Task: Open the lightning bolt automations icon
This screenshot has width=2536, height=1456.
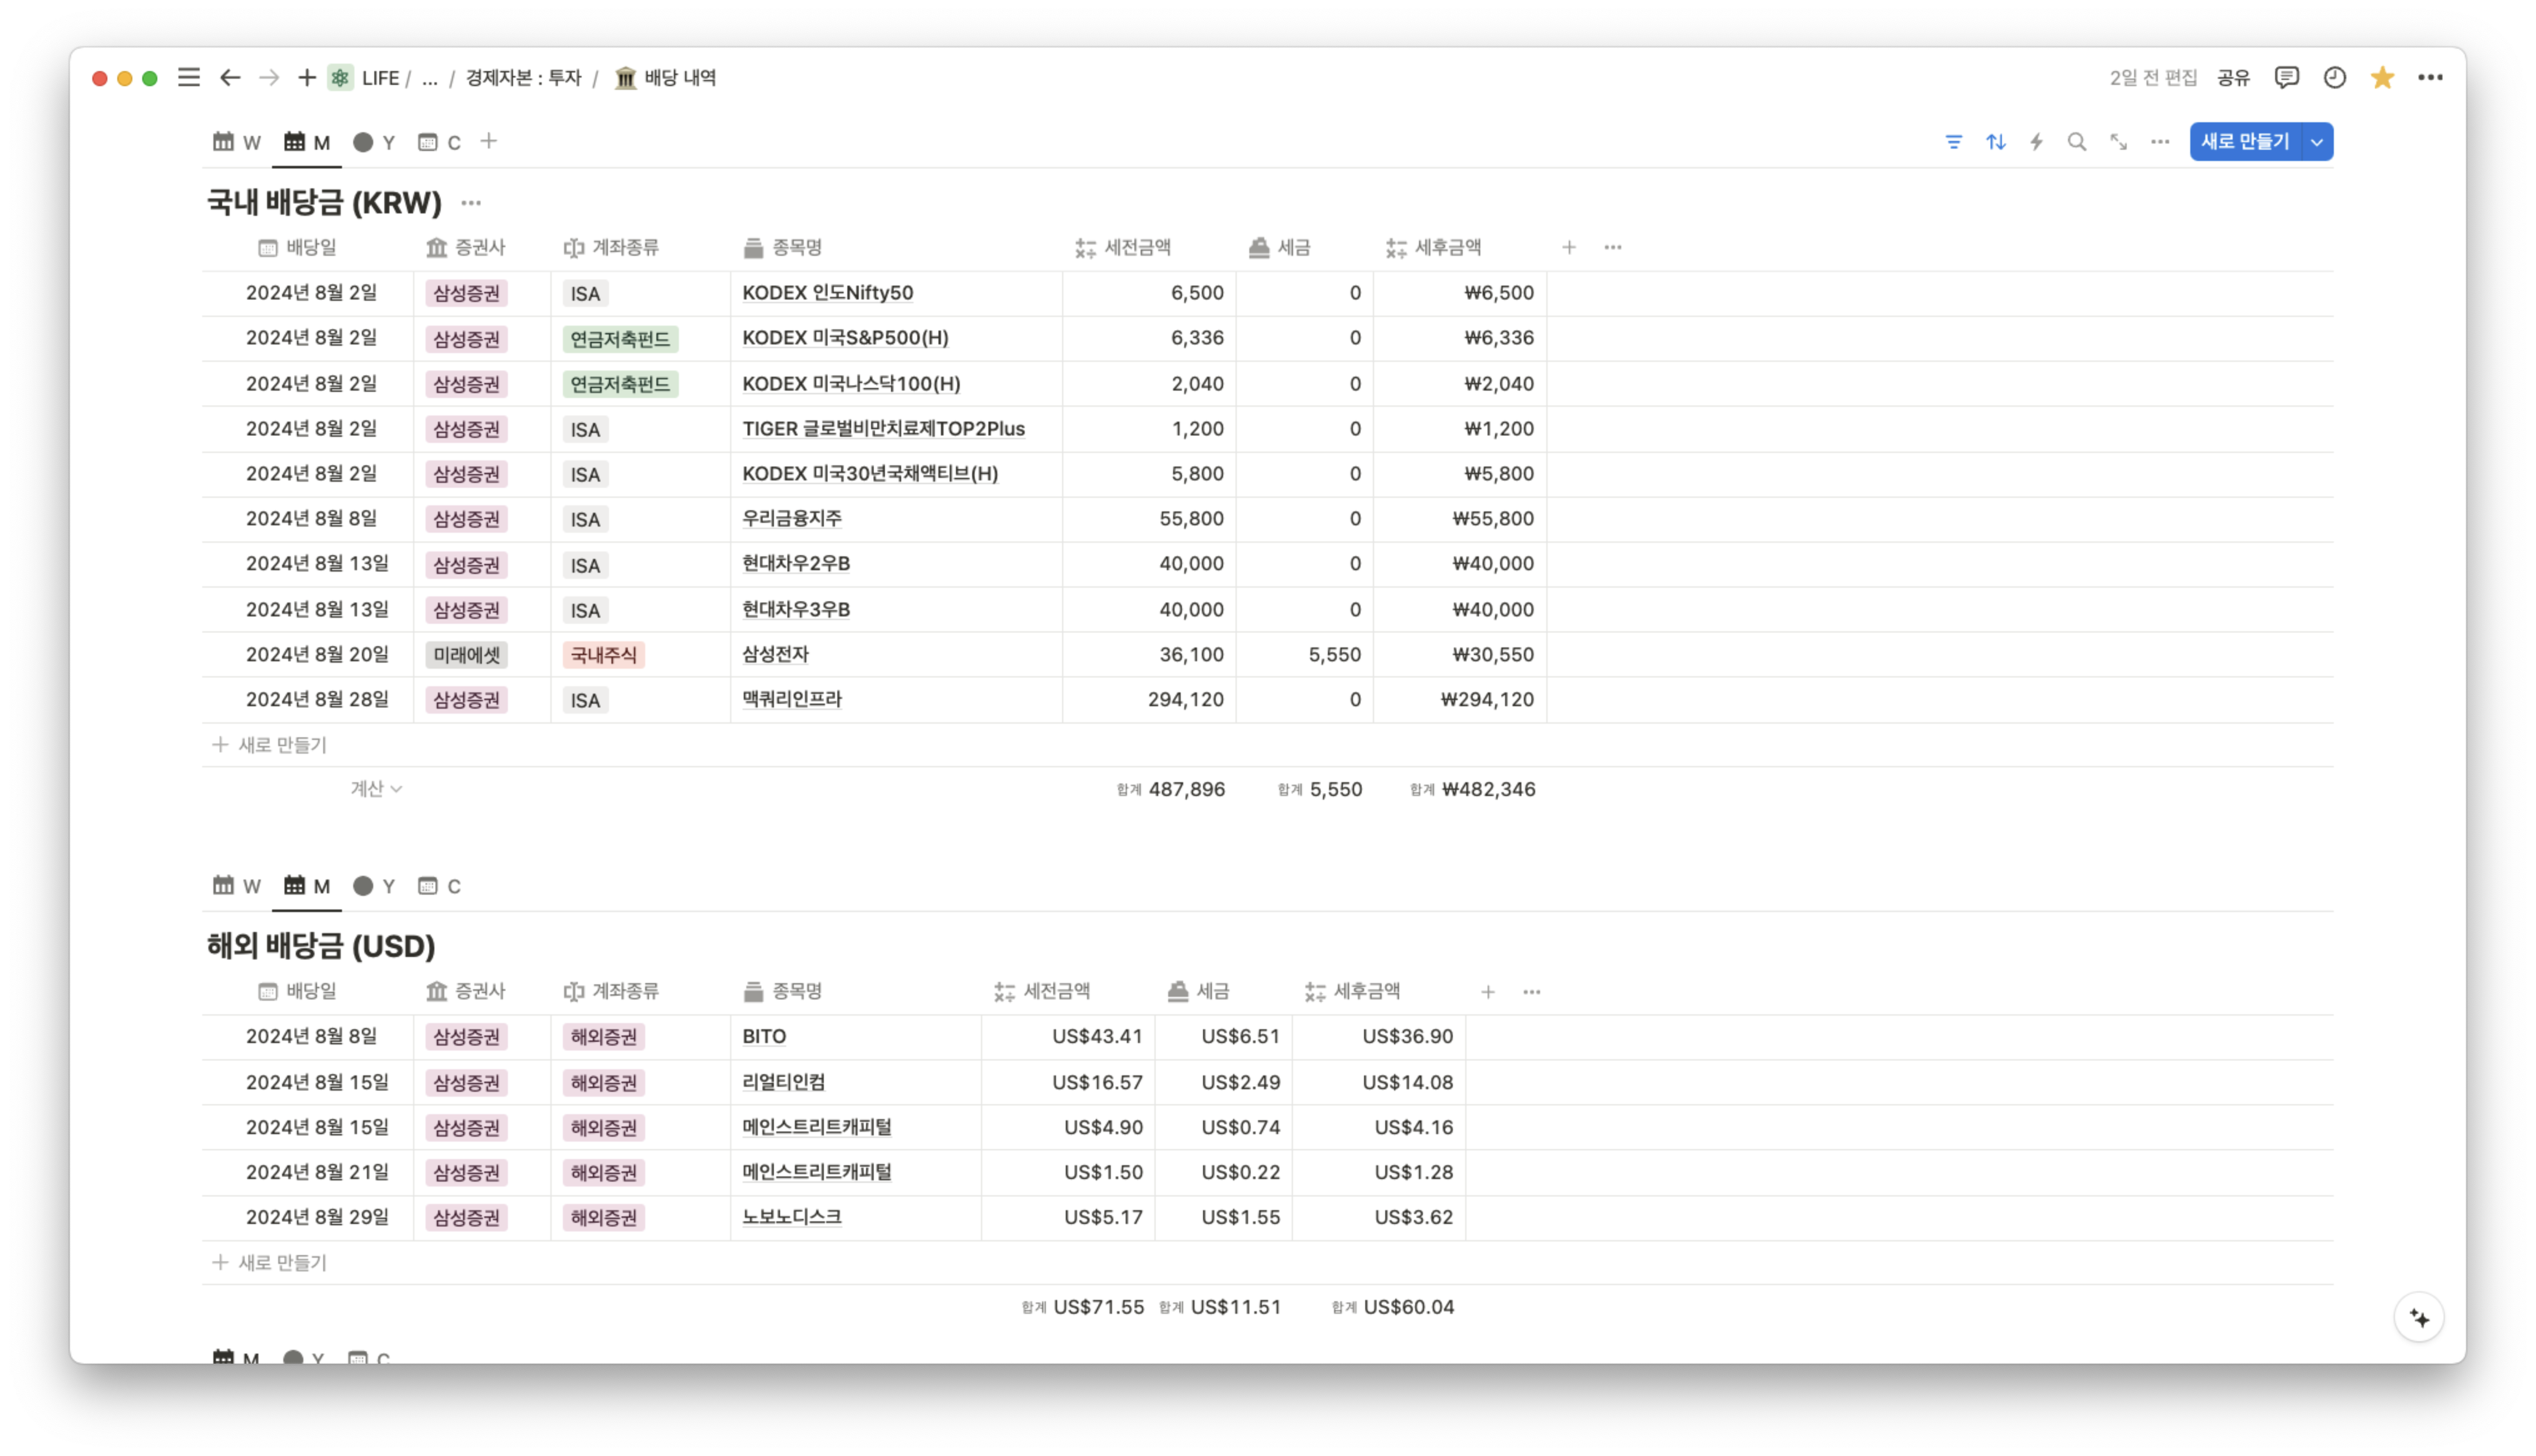Action: point(2036,142)
